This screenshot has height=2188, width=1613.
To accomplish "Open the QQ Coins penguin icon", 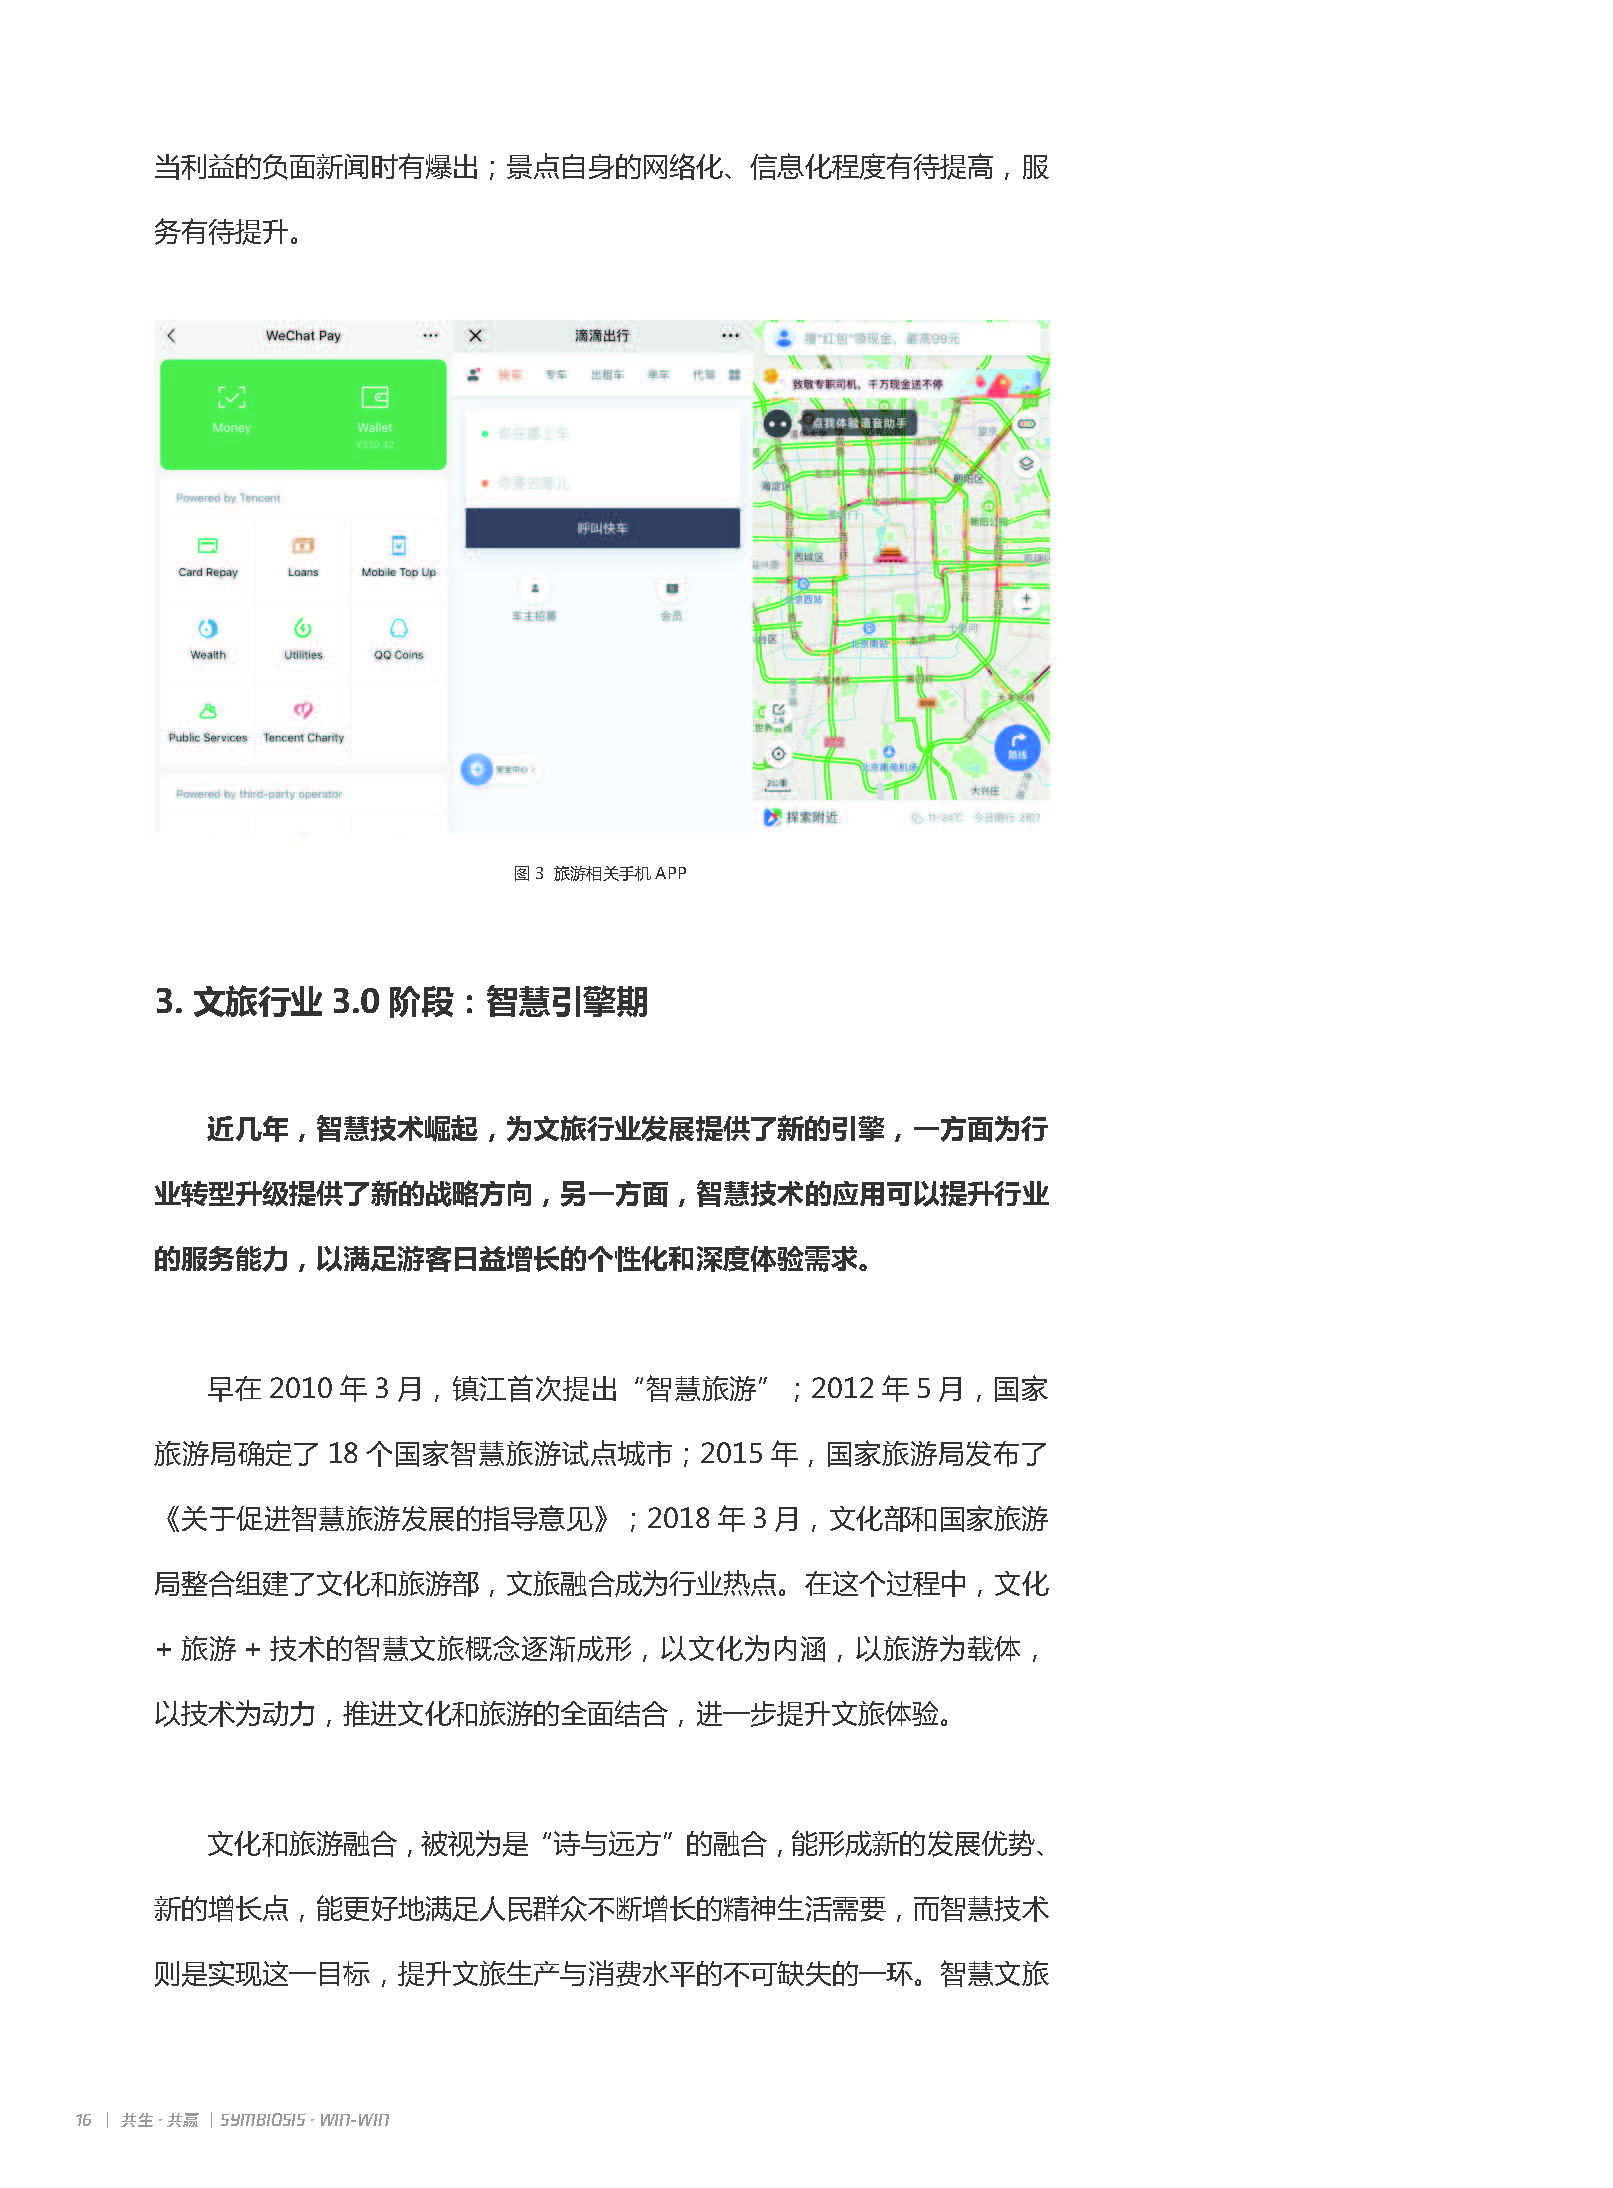I will coord(398,629).
